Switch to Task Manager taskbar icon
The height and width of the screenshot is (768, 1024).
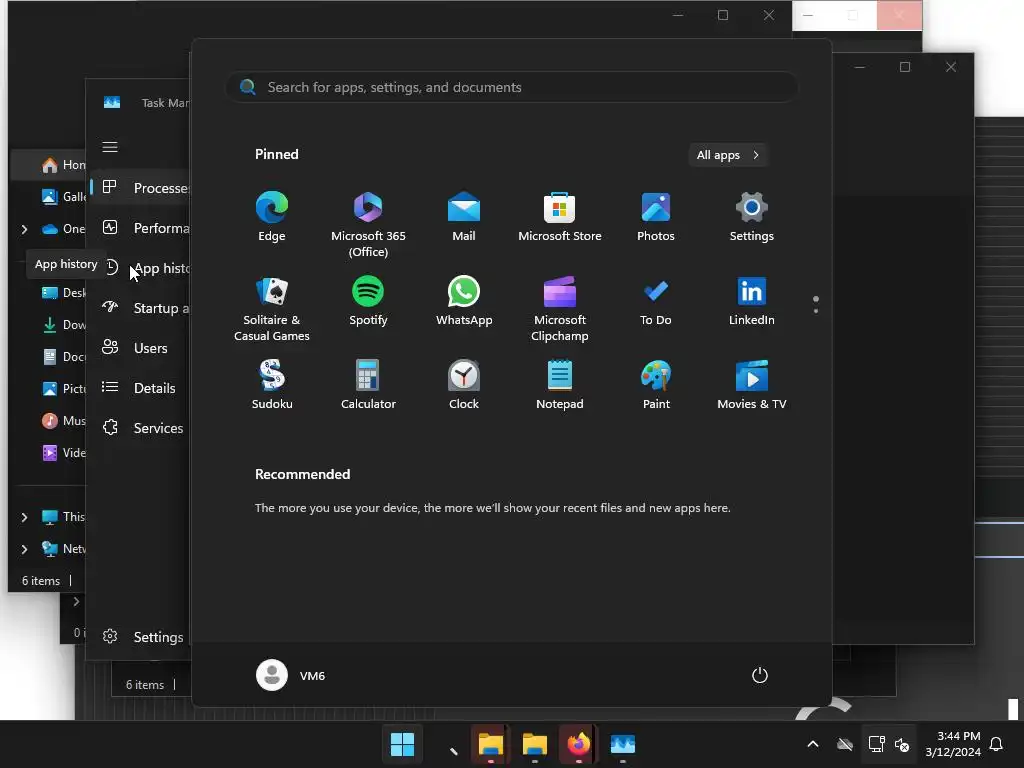pos(622,744)
